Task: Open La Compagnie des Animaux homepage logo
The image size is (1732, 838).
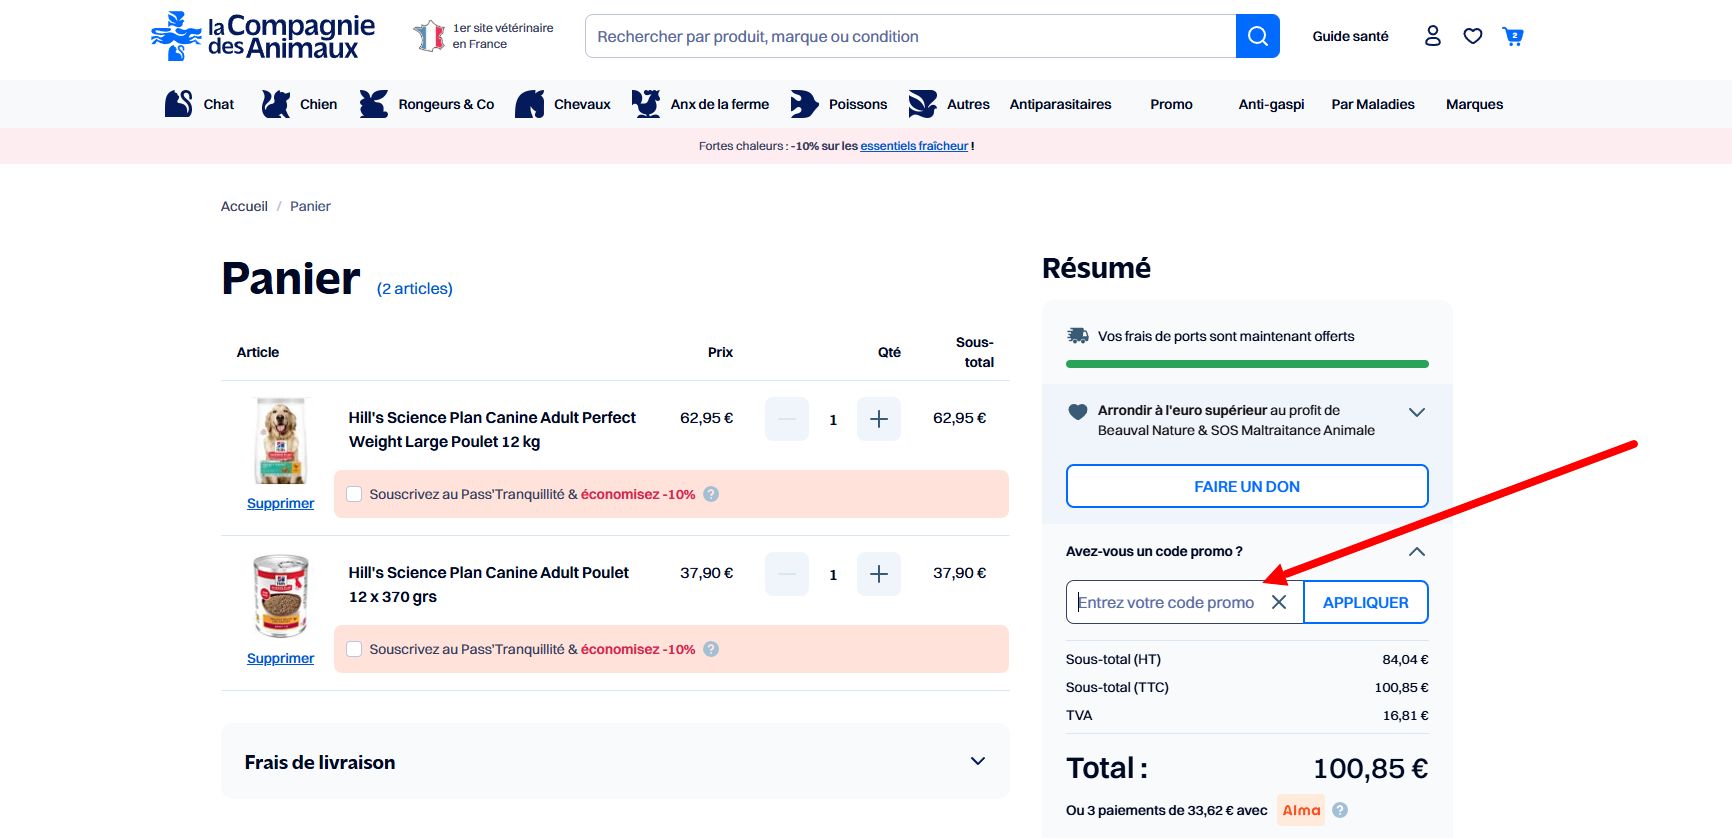Action: [x=263, y=36]
